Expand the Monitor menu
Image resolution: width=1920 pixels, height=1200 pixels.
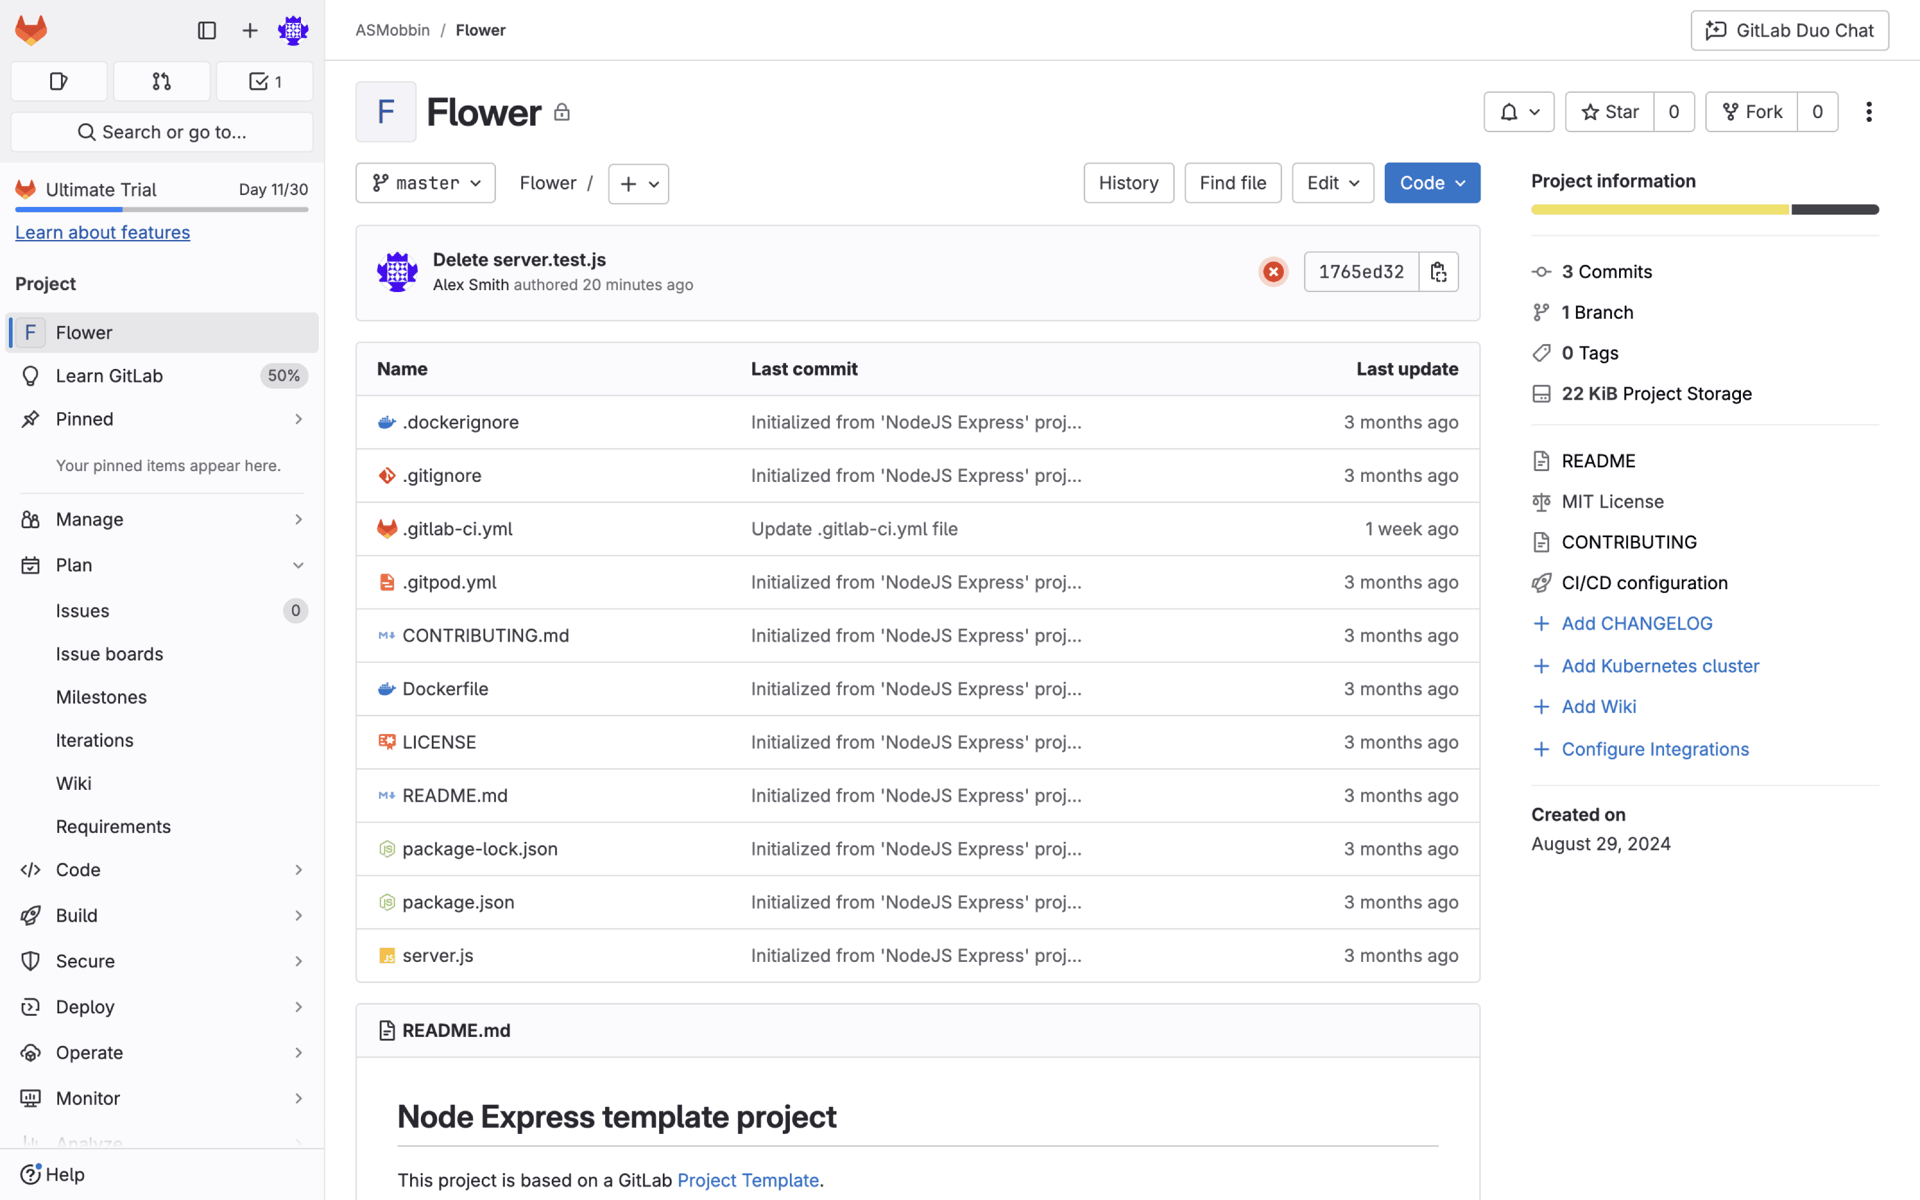[162, 1098]
